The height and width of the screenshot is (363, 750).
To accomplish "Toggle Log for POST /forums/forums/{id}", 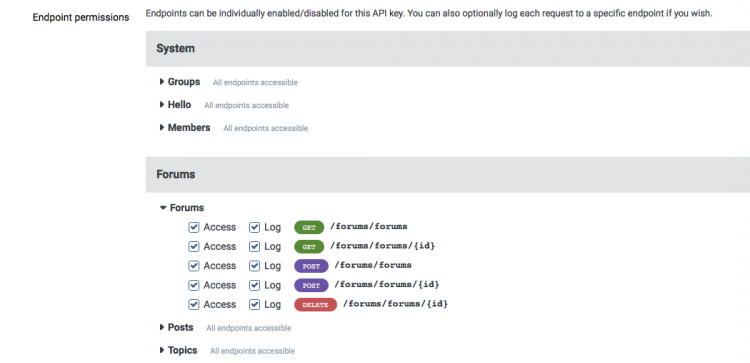I will [x=254, y=285].
